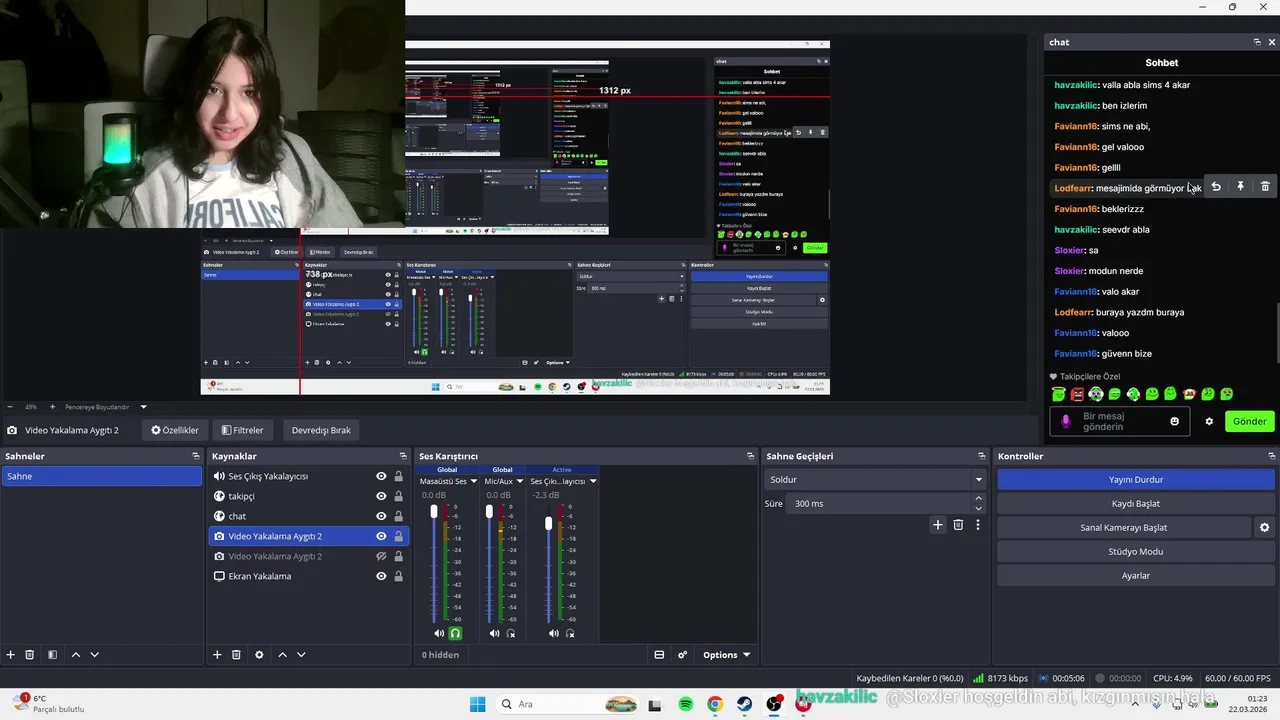Click Sanal Kamerayı Başlat button
The height and width of the screenshot is (720, 1280).
(1124, 527)
